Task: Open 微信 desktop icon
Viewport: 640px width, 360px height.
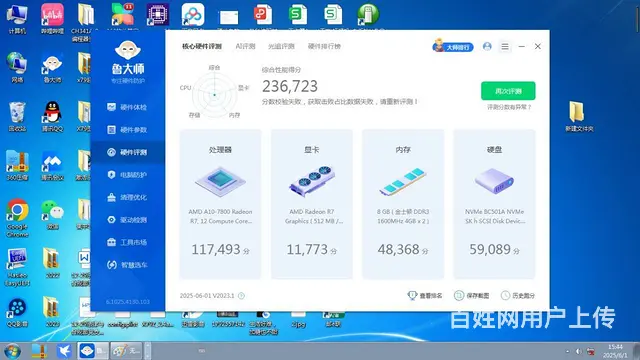Action: pos(52,214)
